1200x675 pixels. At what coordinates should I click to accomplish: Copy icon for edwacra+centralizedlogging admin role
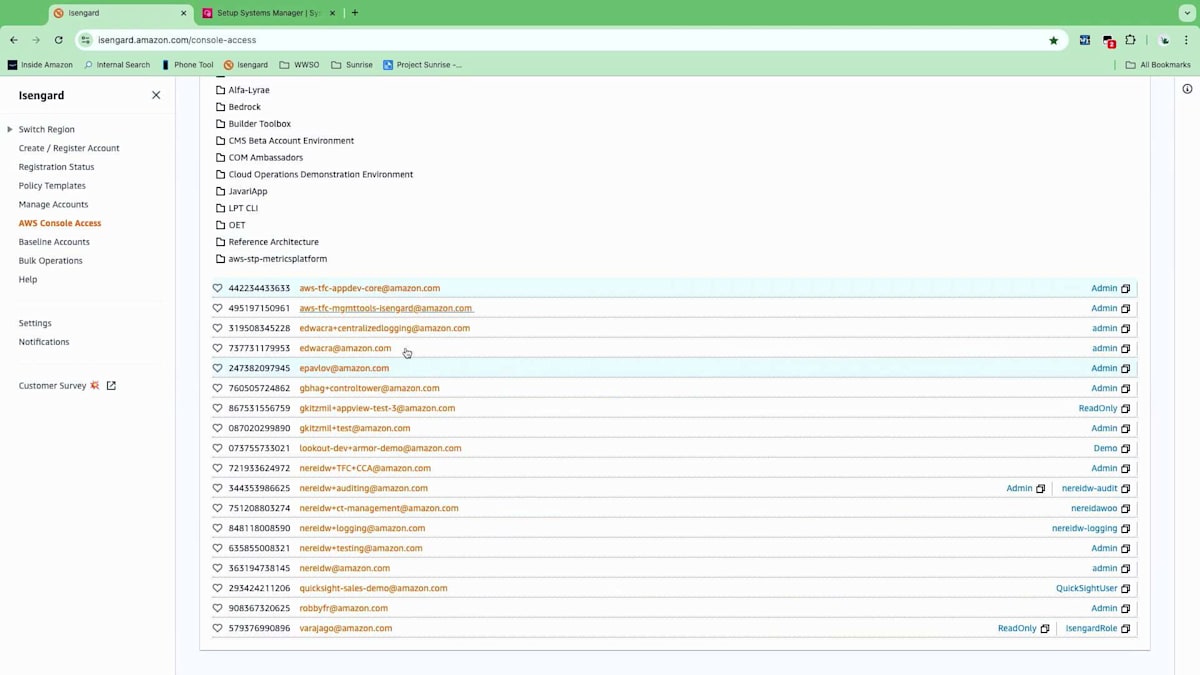click(x=1125, y=329)
